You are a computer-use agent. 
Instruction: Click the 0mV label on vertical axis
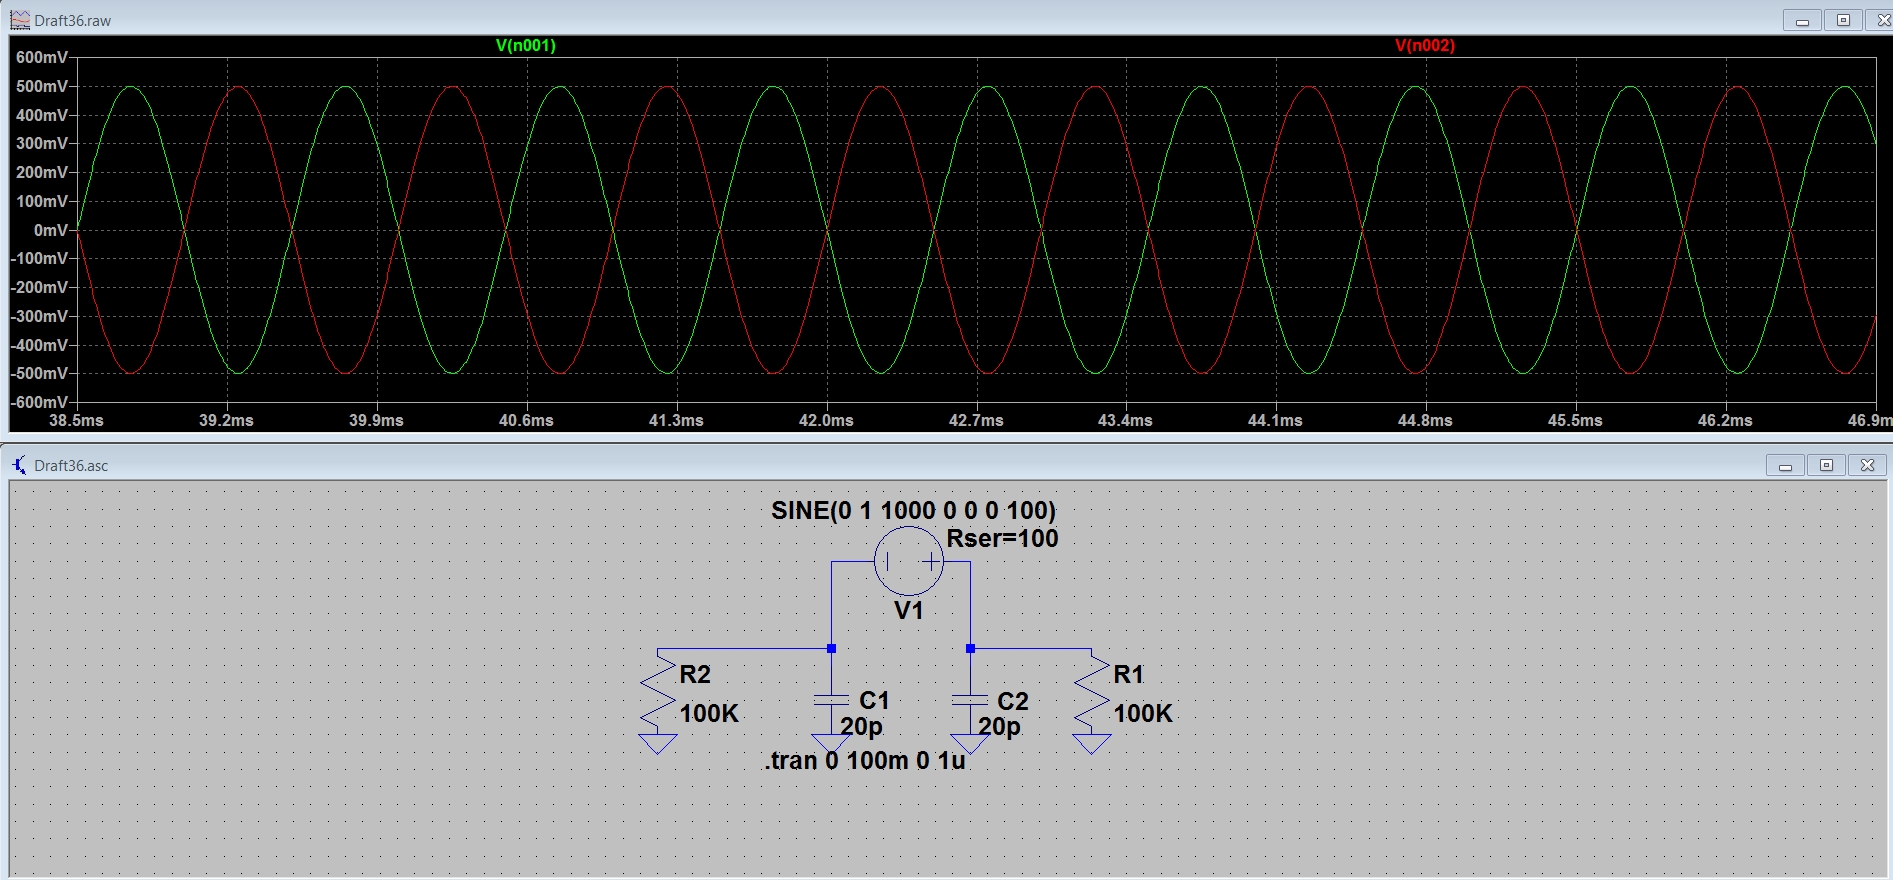coord(50,230)
